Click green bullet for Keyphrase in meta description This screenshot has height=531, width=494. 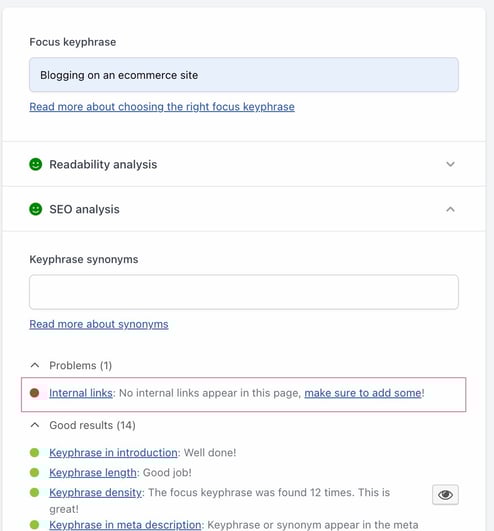pos(35,525)
